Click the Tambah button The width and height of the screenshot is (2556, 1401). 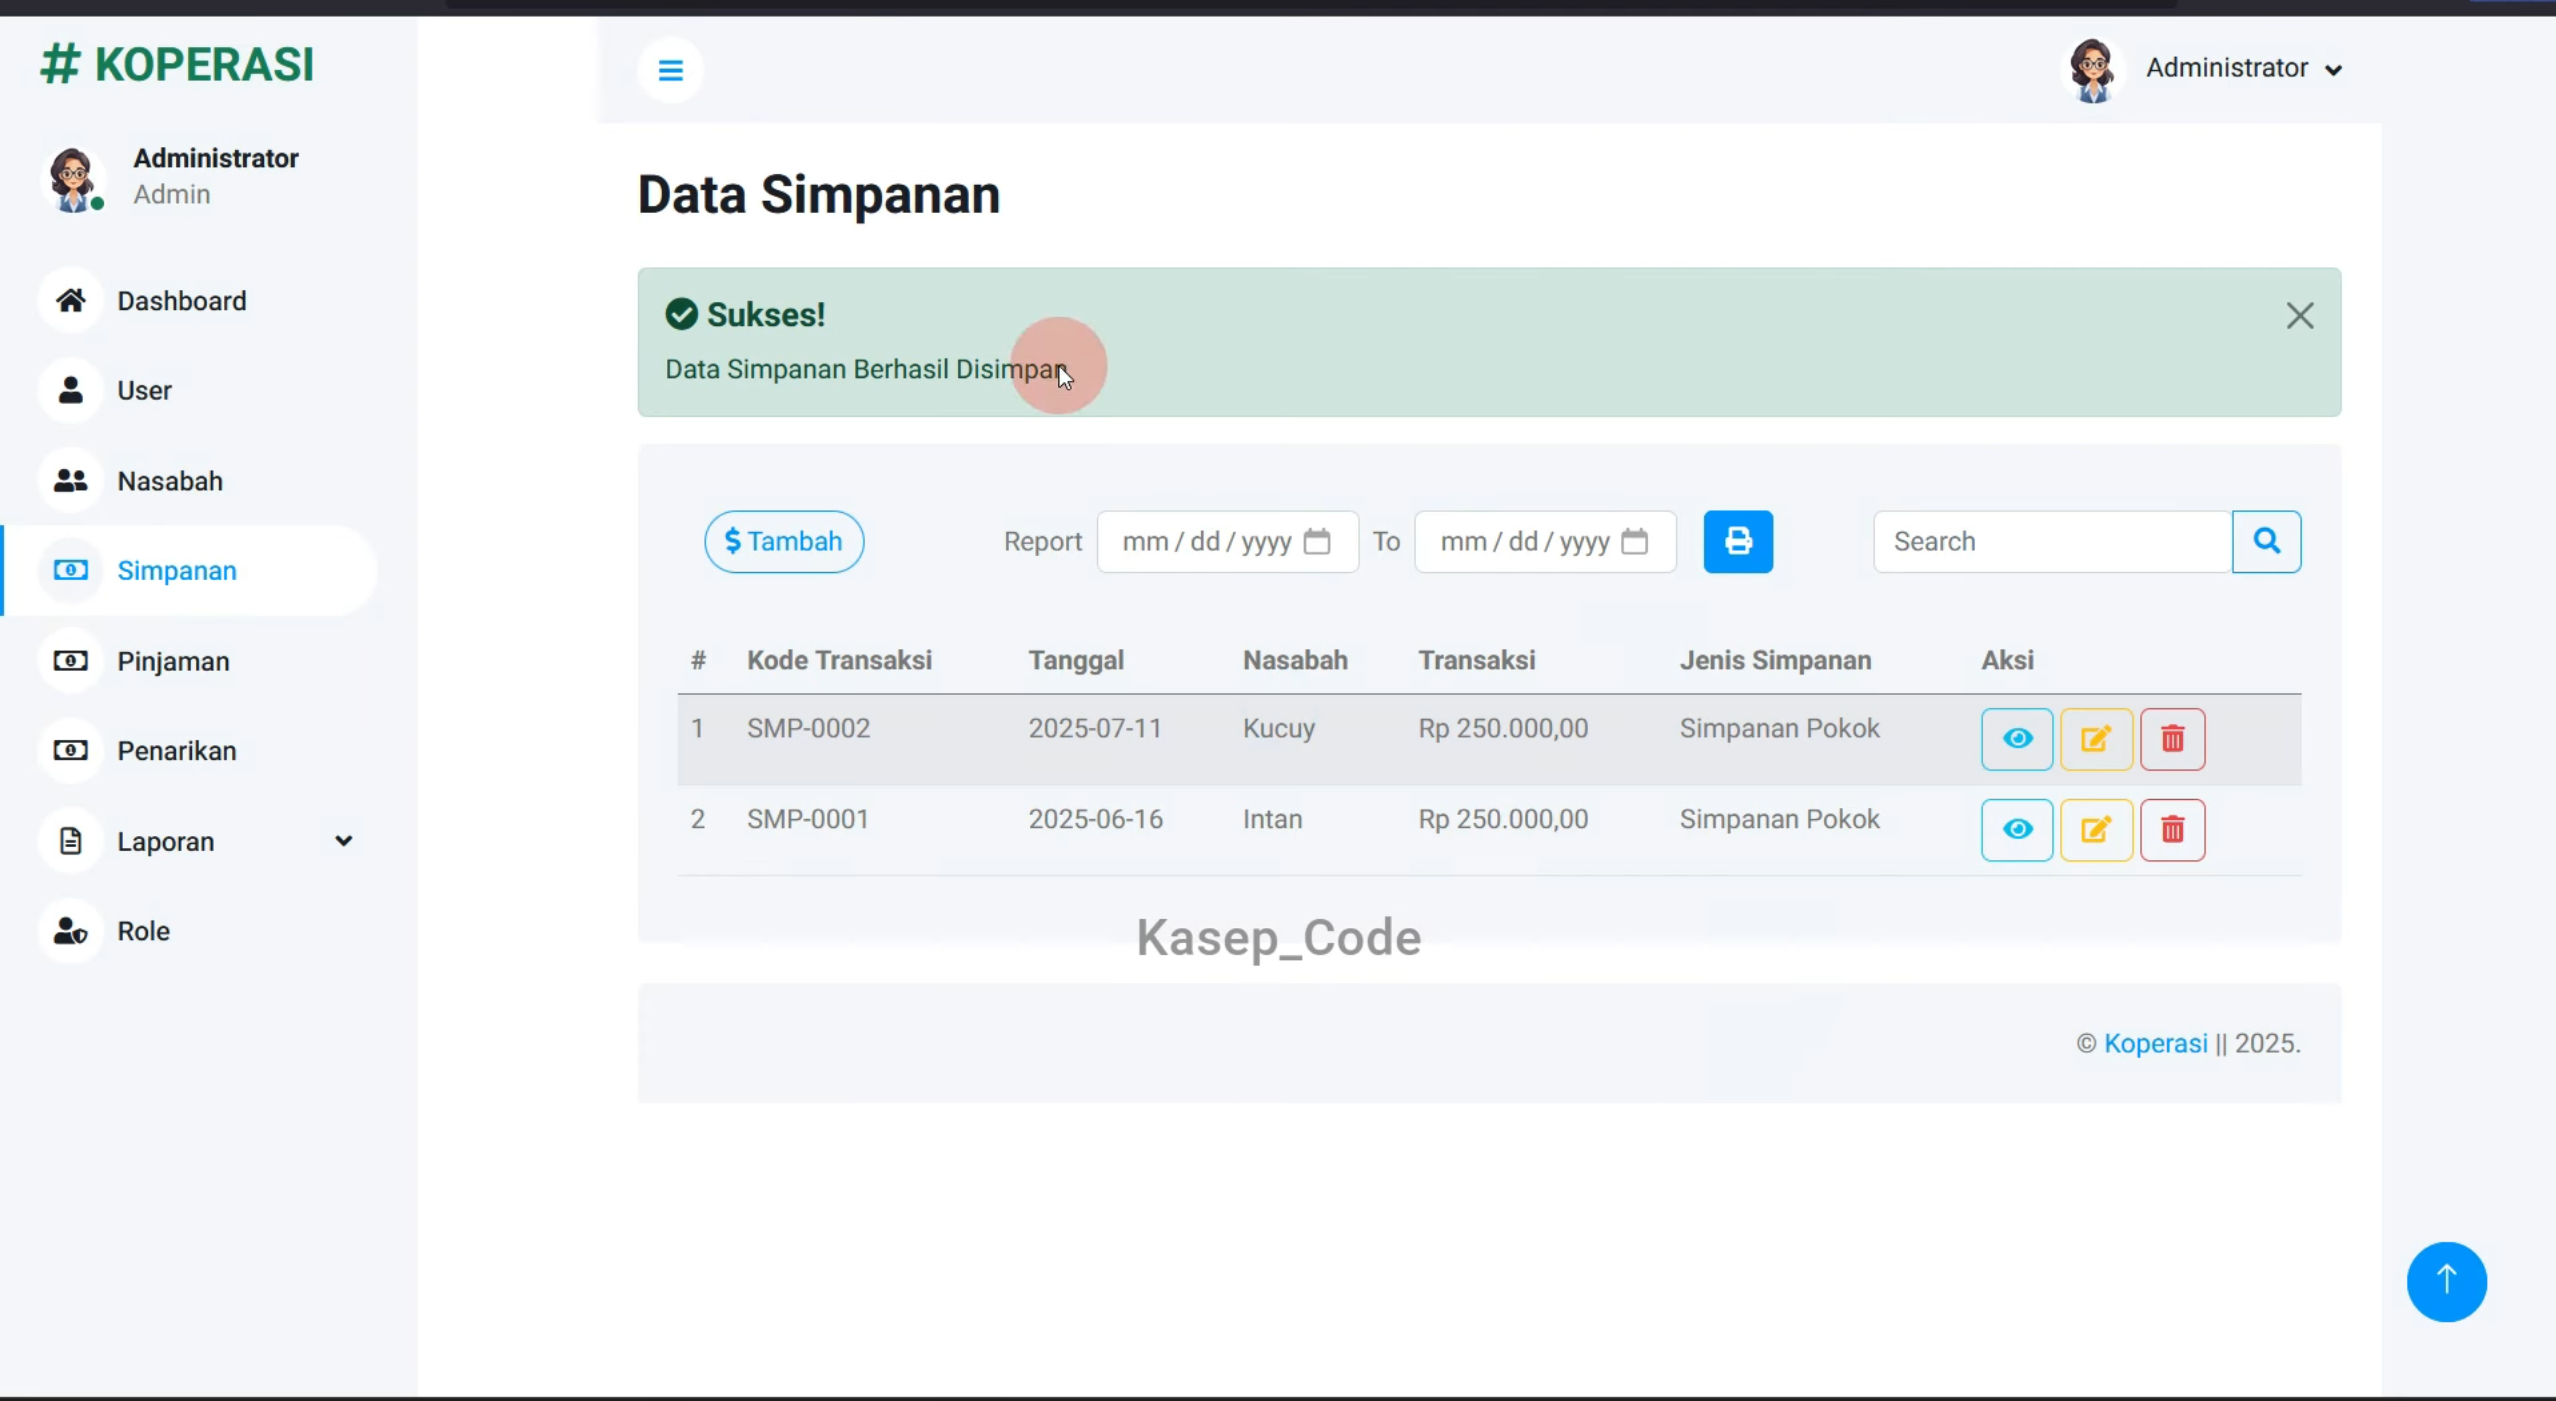click(x=783, y=542)
